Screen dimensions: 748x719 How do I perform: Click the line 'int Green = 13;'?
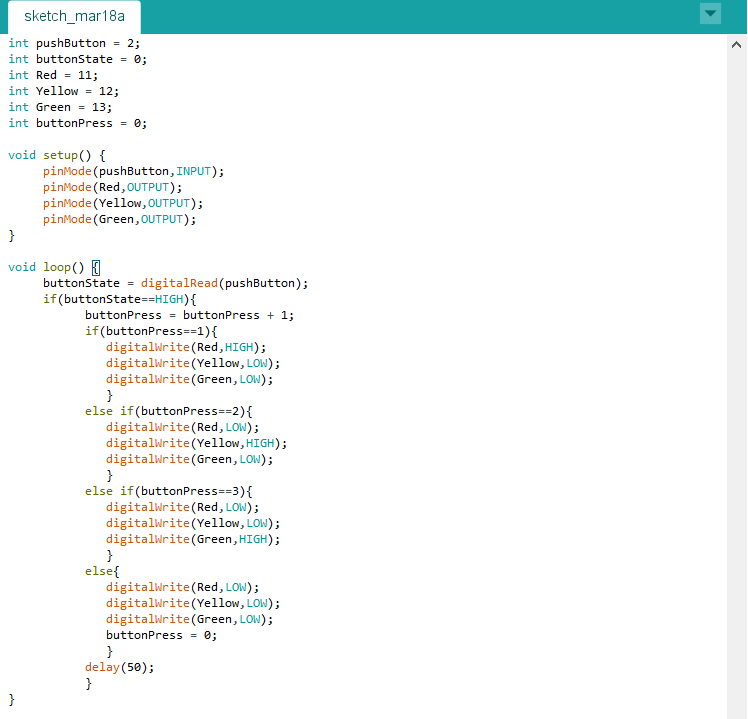(x=60, y=107)
